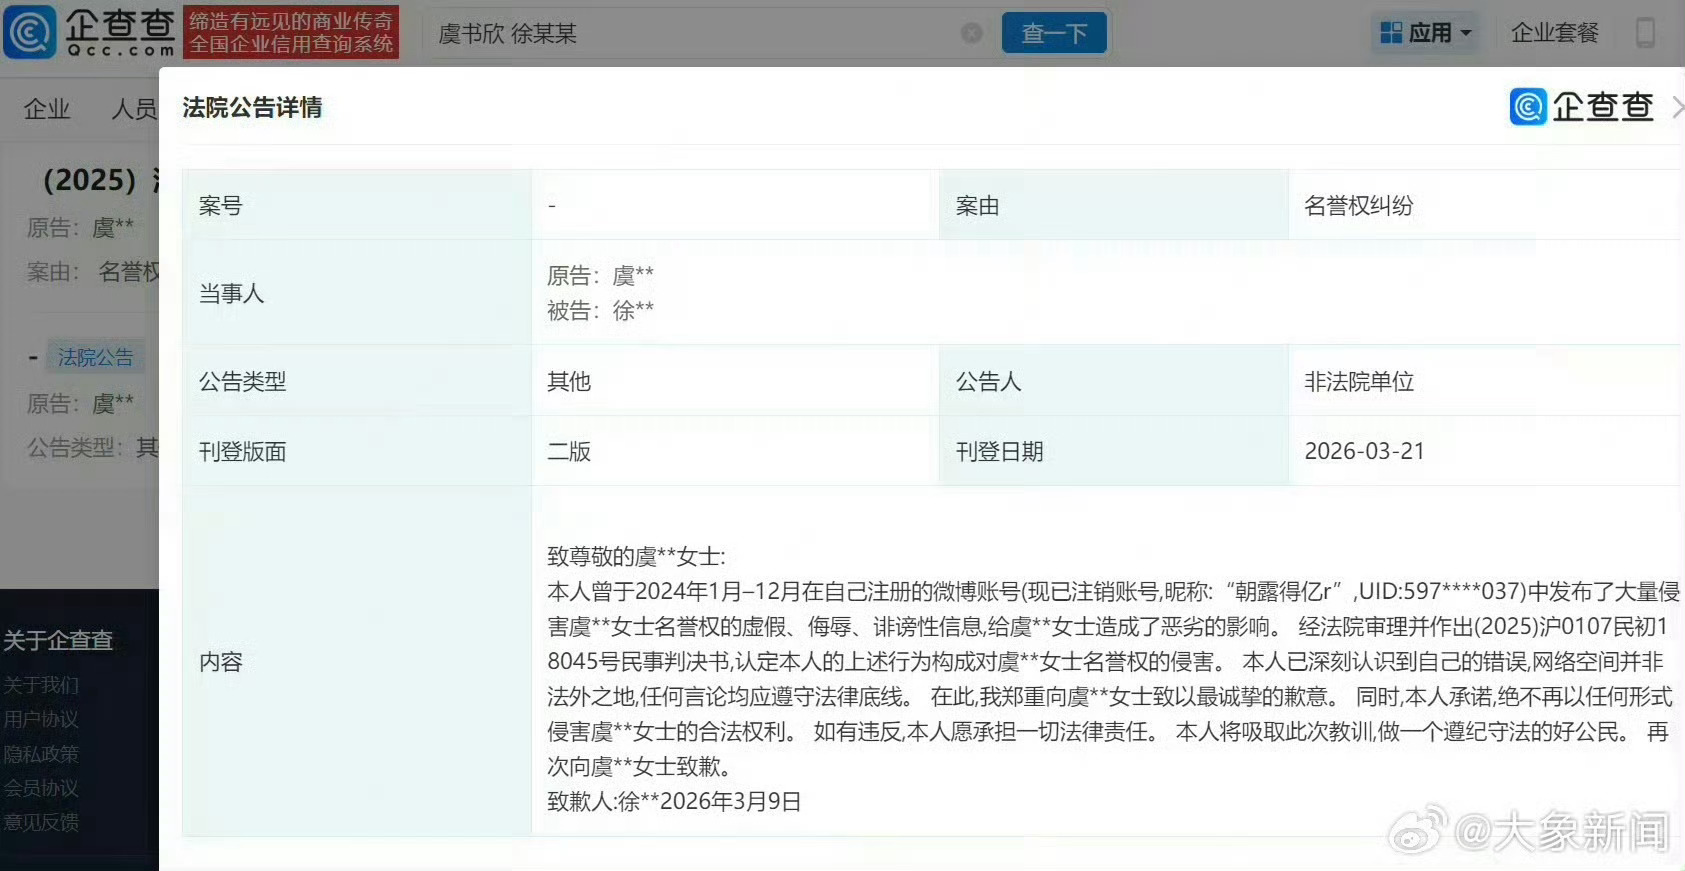Clear the search box with X icon
The width and height of the screenshot is (1685, 871).
pyautogui.click(x=971, y=33)
